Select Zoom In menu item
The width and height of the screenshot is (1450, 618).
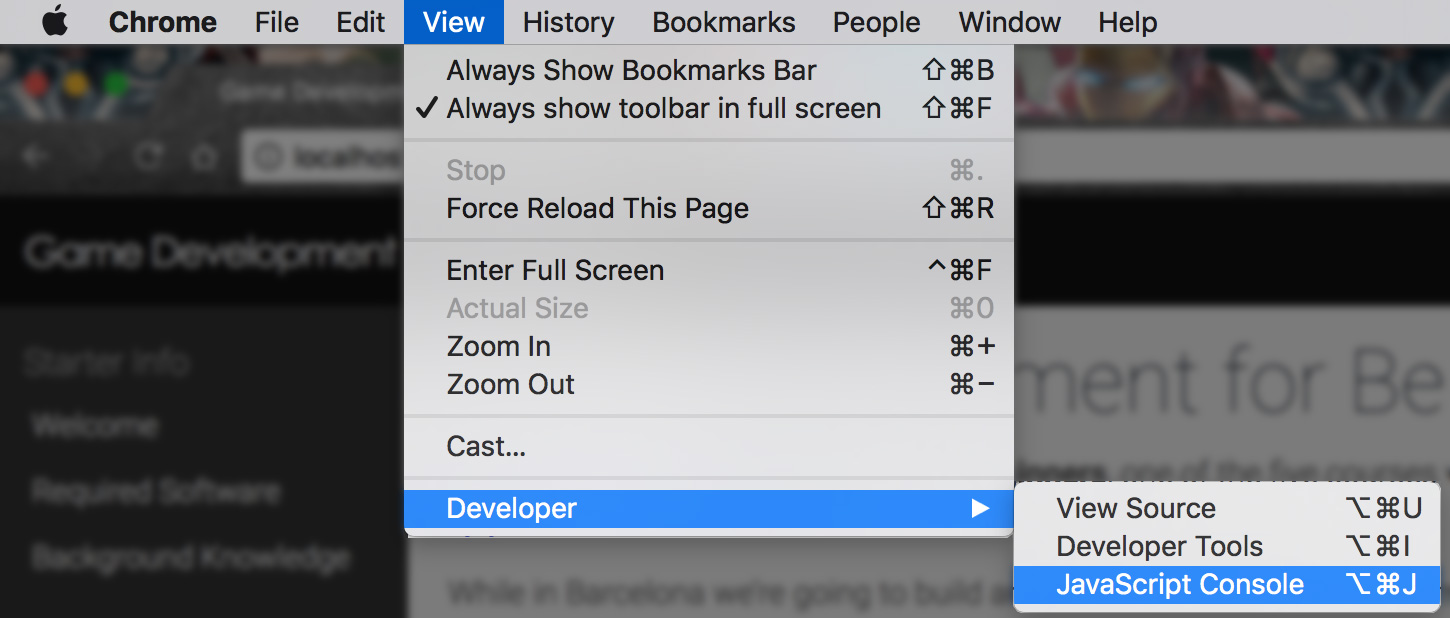click(x=498, y=347)
